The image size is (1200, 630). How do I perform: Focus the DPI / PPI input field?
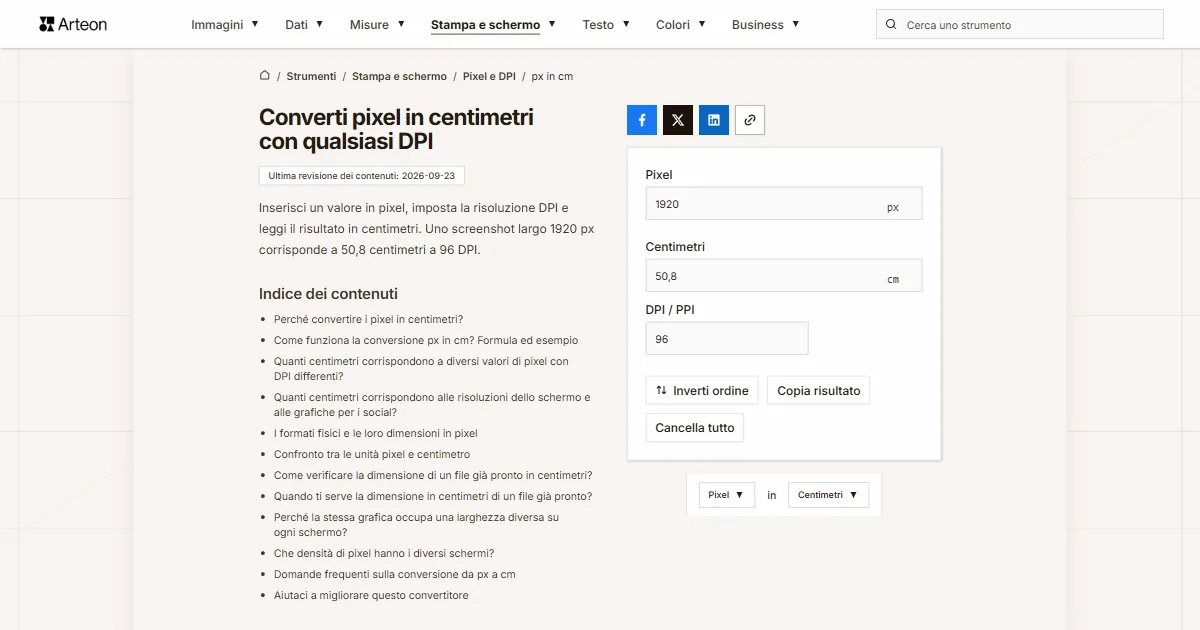click(727, 339)
